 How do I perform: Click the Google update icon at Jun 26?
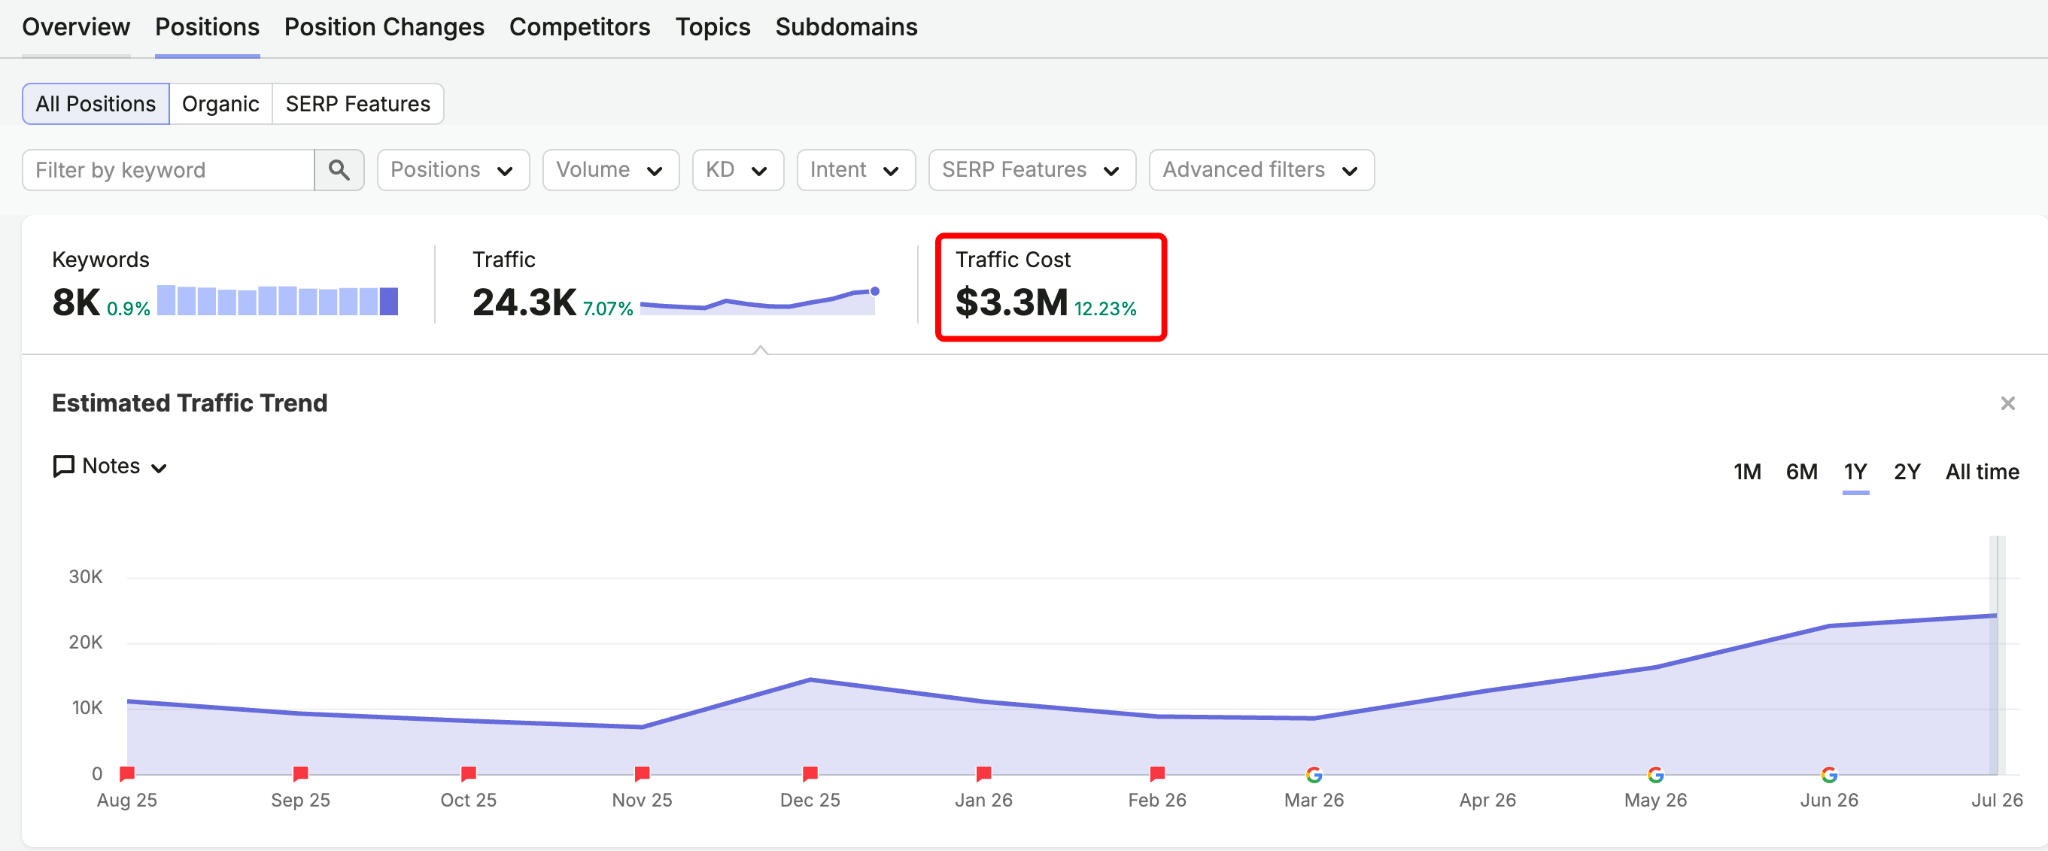click(1829, 775)
